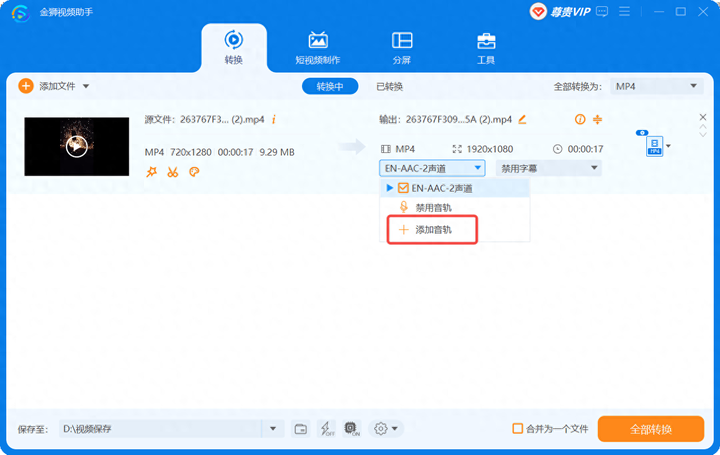Click the blue play arrow beside EN-AAC-2声道
Image resolution: width=720 pixels, height=455 pixels.
(390, 188)
